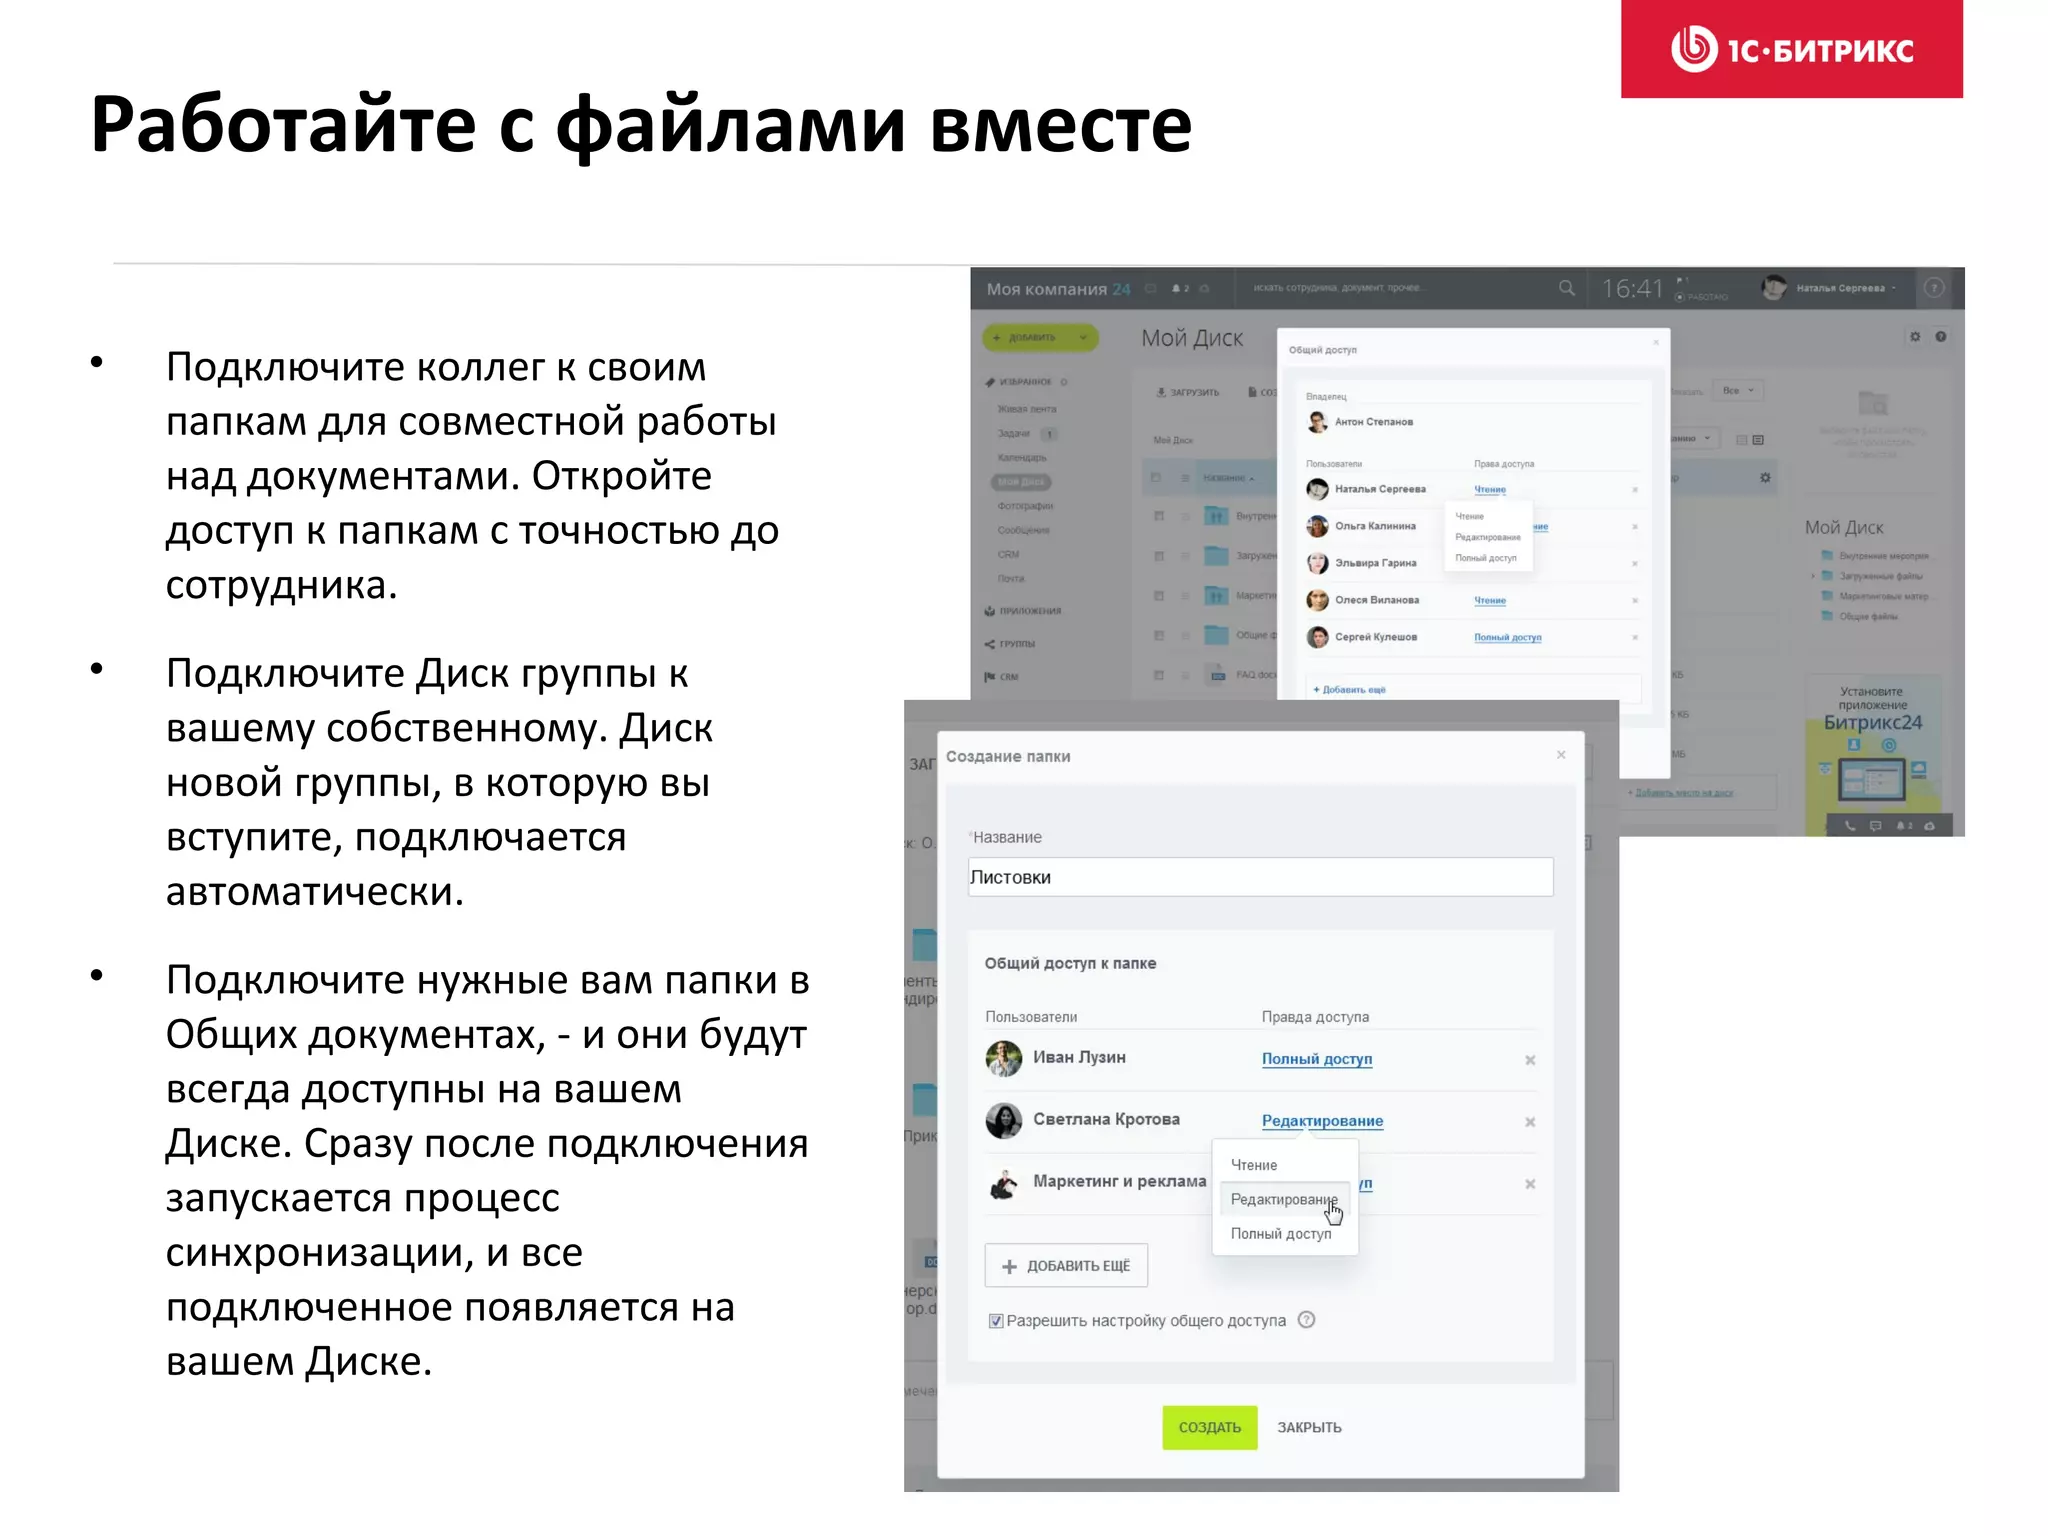Remove Наталья Сергеева from Общий доступ list
Screen dimensions: 2048x1536
1635,490
